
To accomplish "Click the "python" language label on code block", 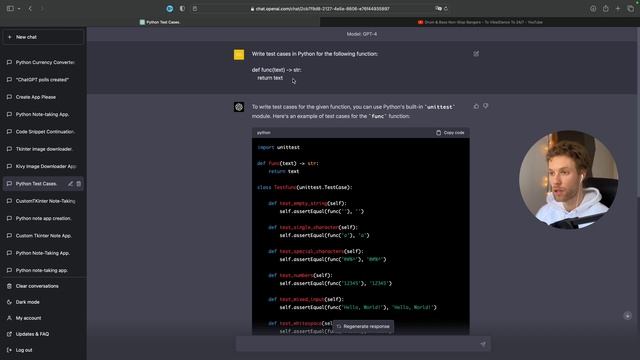I will pos(264,133).
